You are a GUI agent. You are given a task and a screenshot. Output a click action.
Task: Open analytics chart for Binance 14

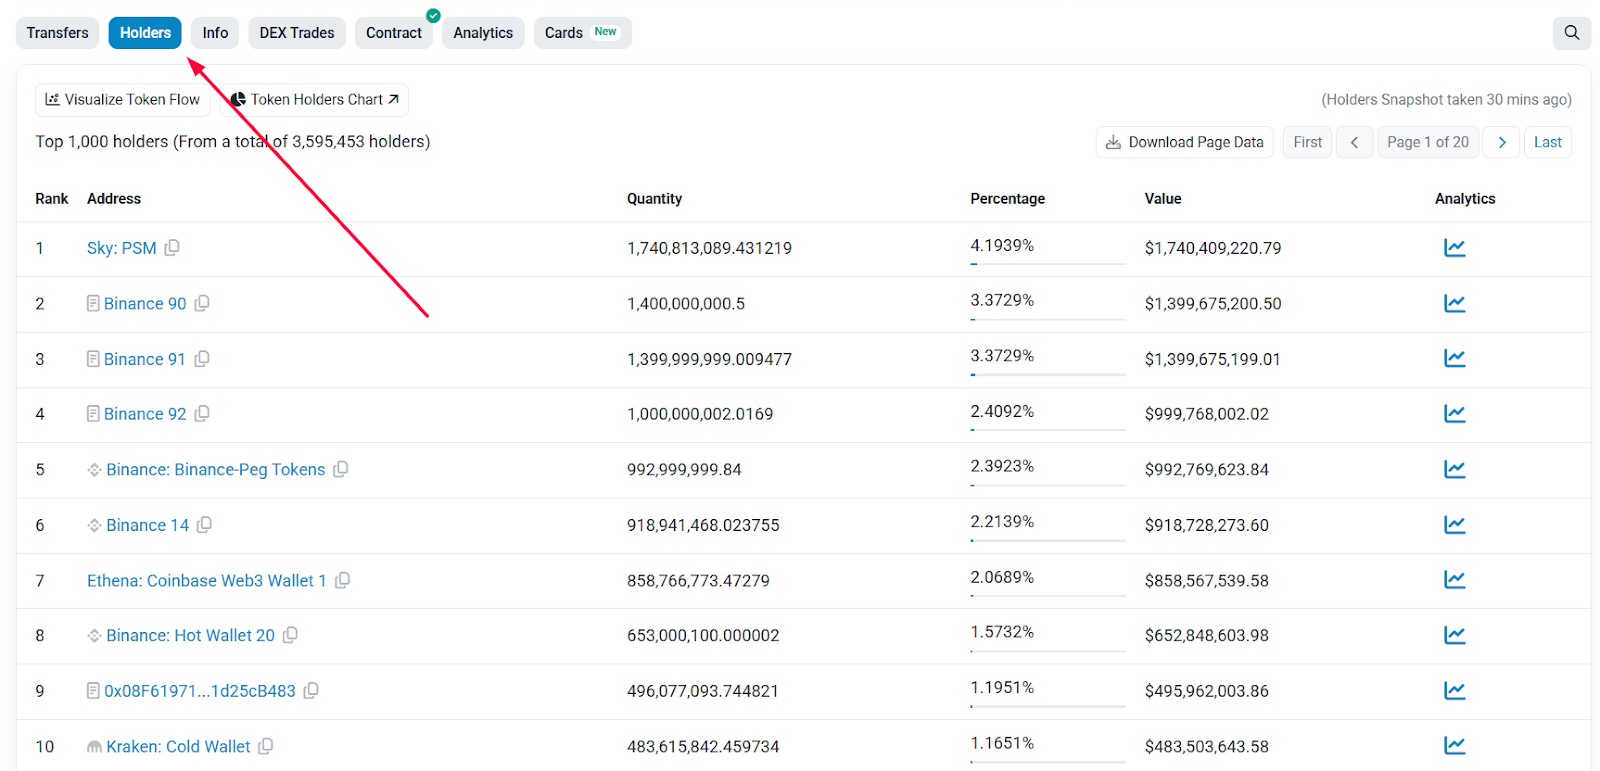coord(1454,524)
